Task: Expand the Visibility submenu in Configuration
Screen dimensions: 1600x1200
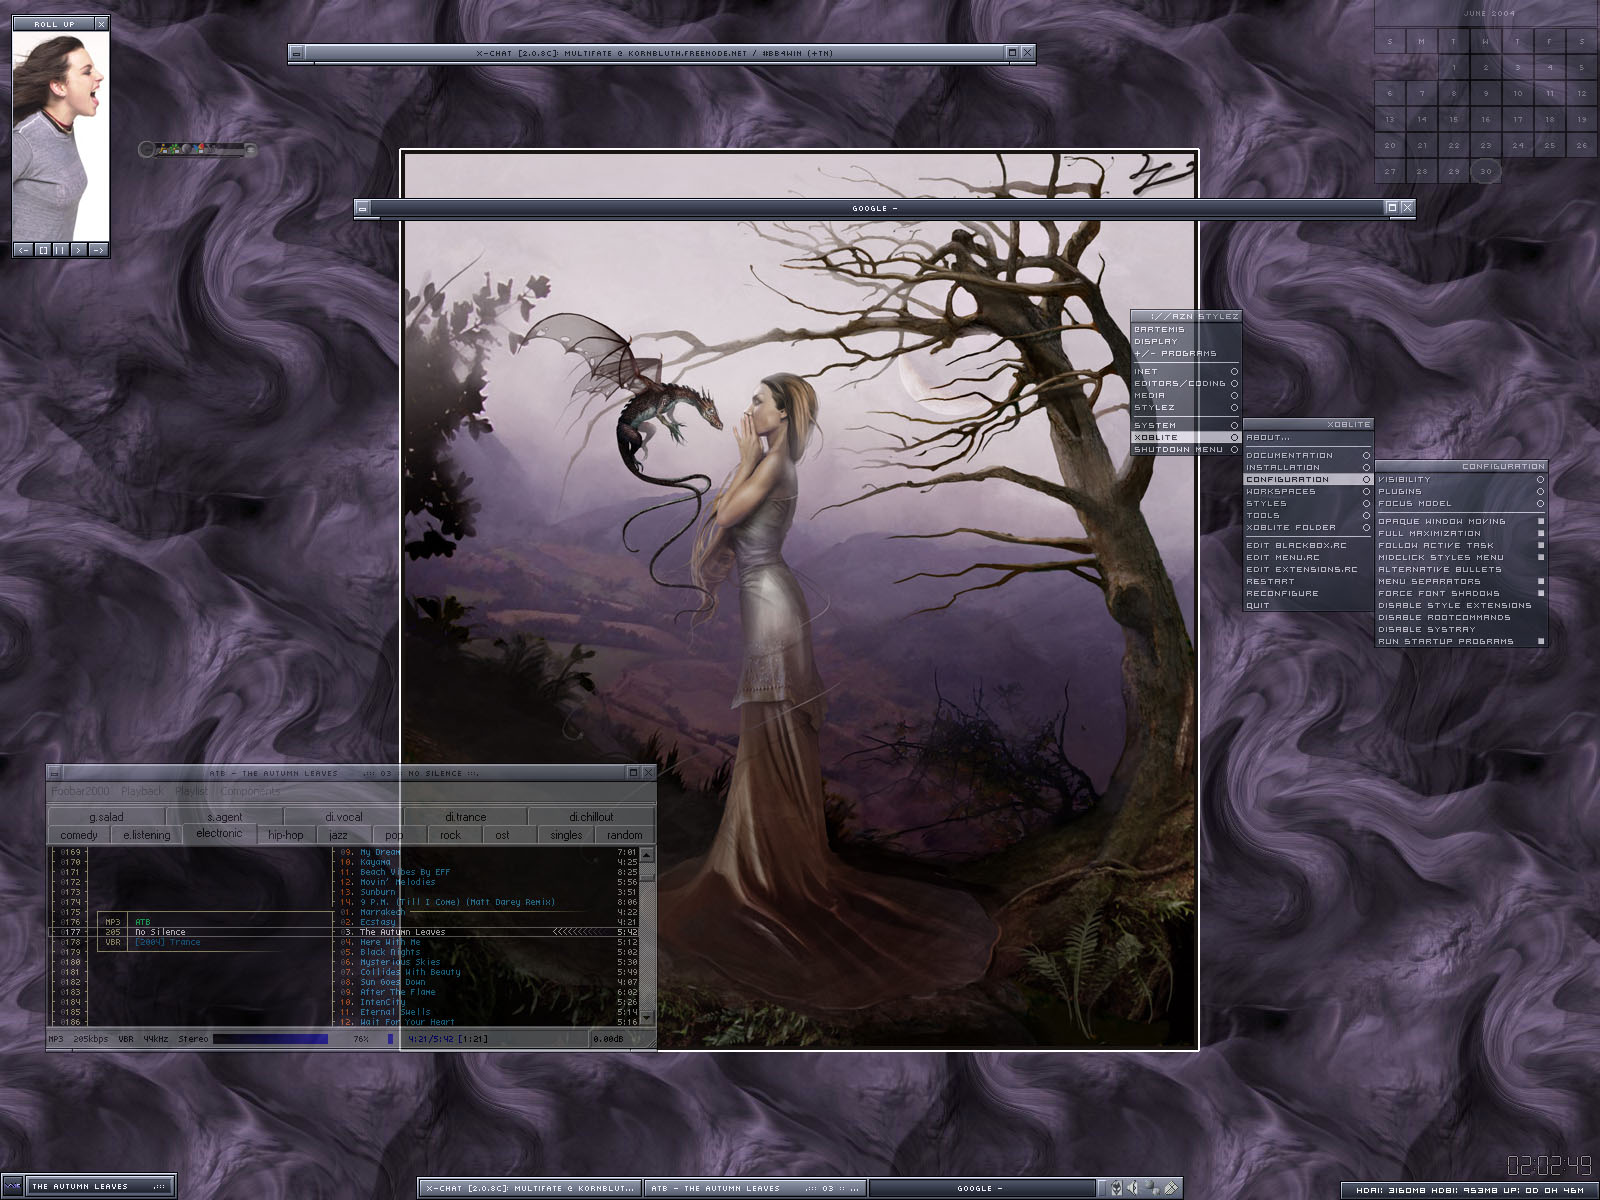Action: click(1461, 479)
